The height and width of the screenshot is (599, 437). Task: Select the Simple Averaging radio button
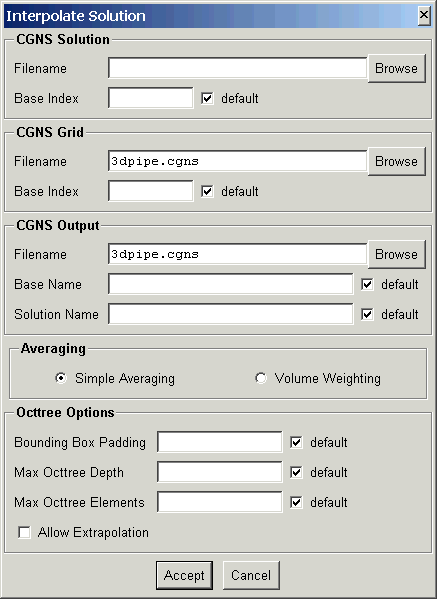61,378
